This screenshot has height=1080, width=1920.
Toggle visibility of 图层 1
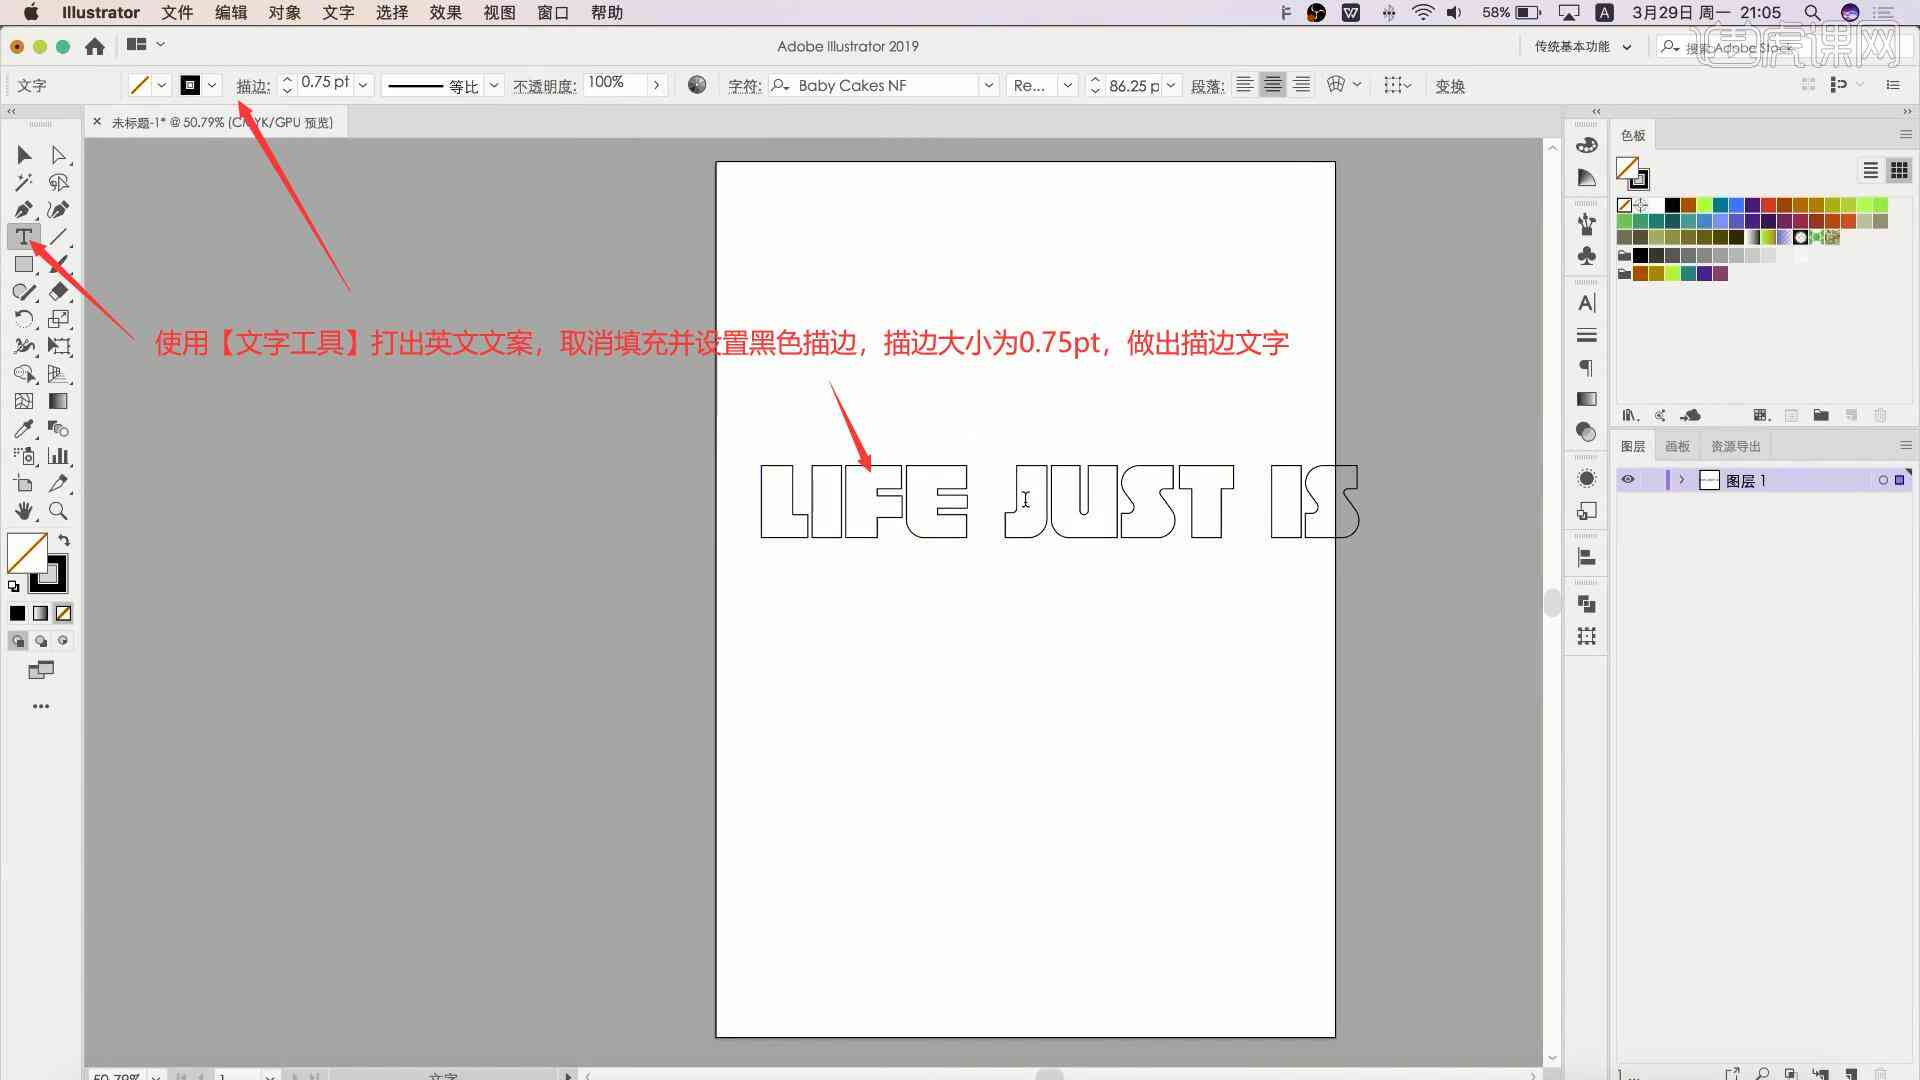pyautogui.click(x=1628, y=480)
